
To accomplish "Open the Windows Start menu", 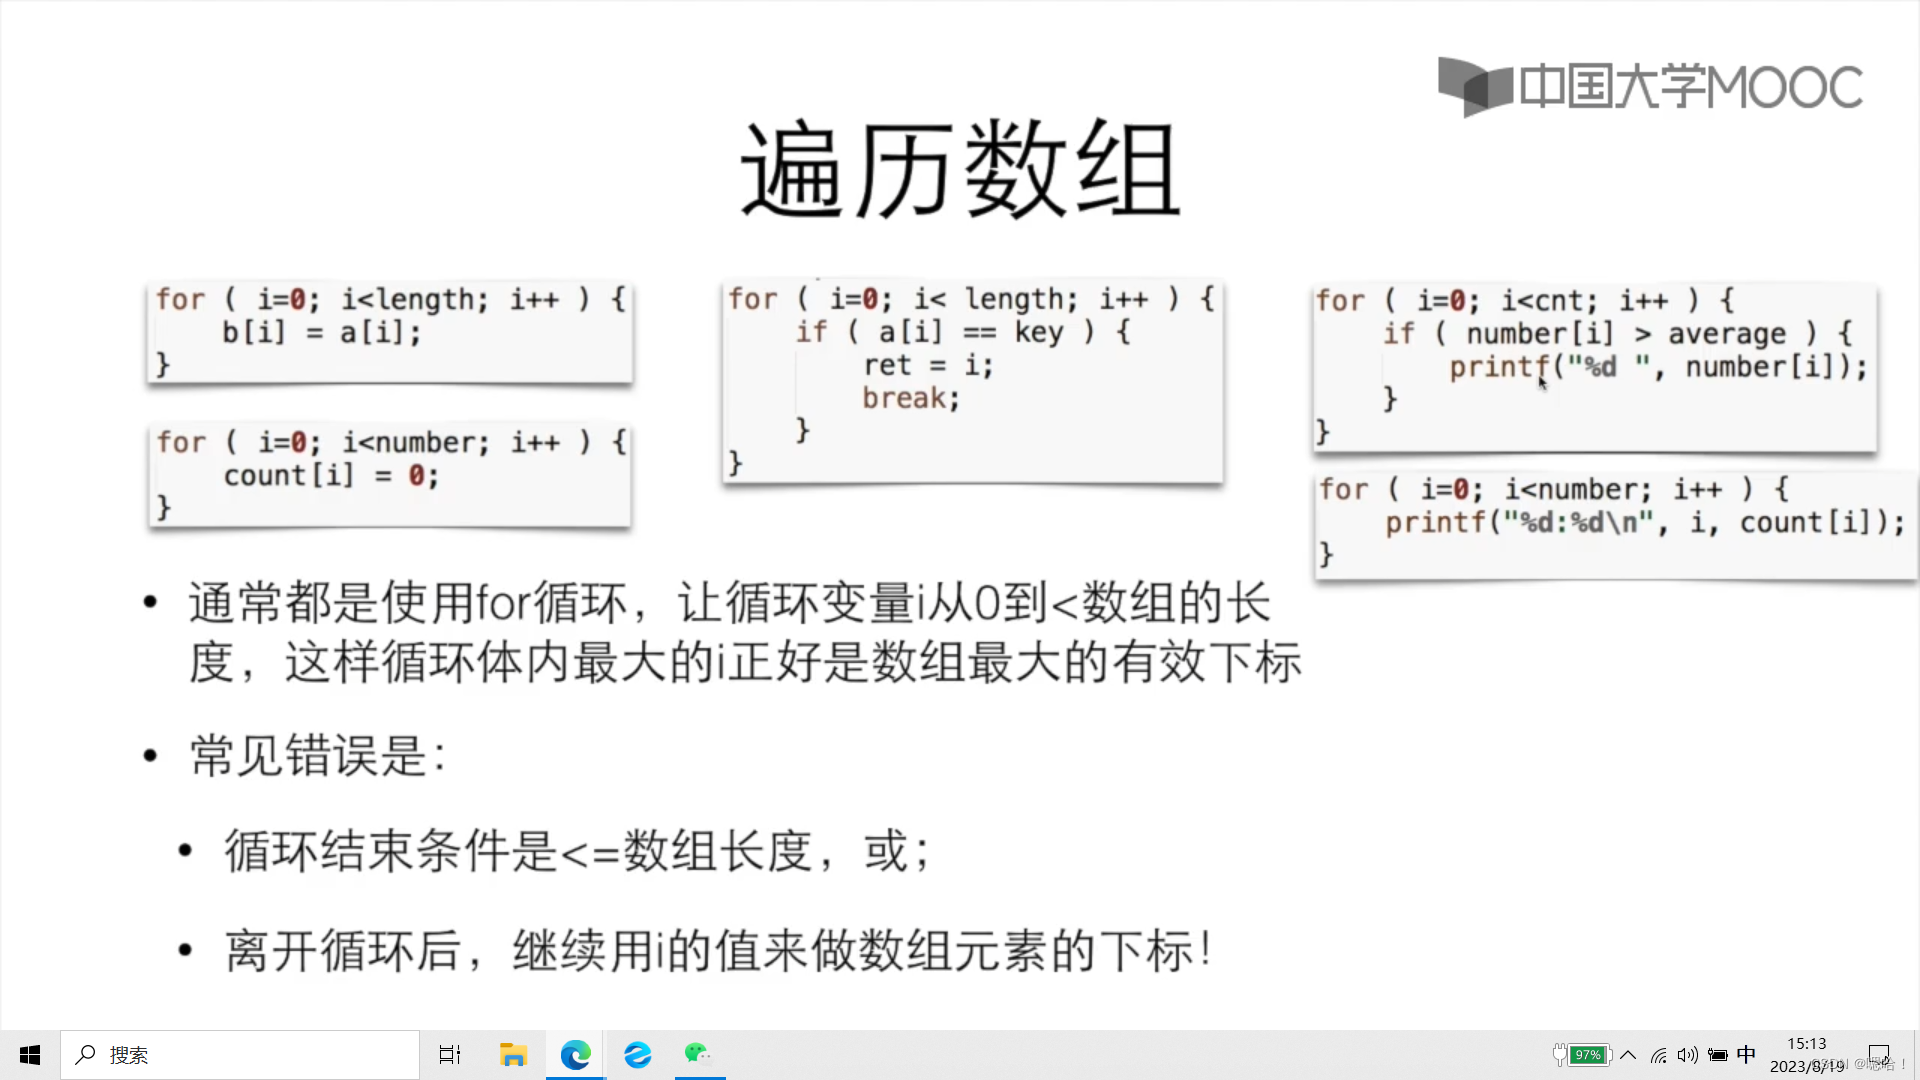I will point(30,1055).
